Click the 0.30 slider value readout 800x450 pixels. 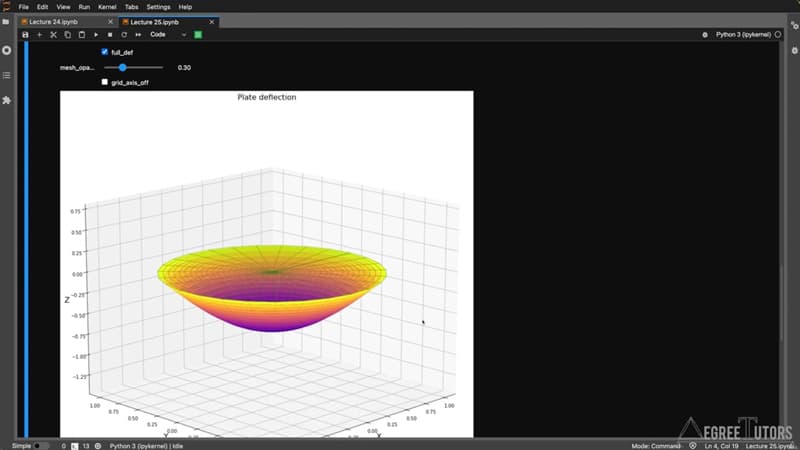click(184, 67)
